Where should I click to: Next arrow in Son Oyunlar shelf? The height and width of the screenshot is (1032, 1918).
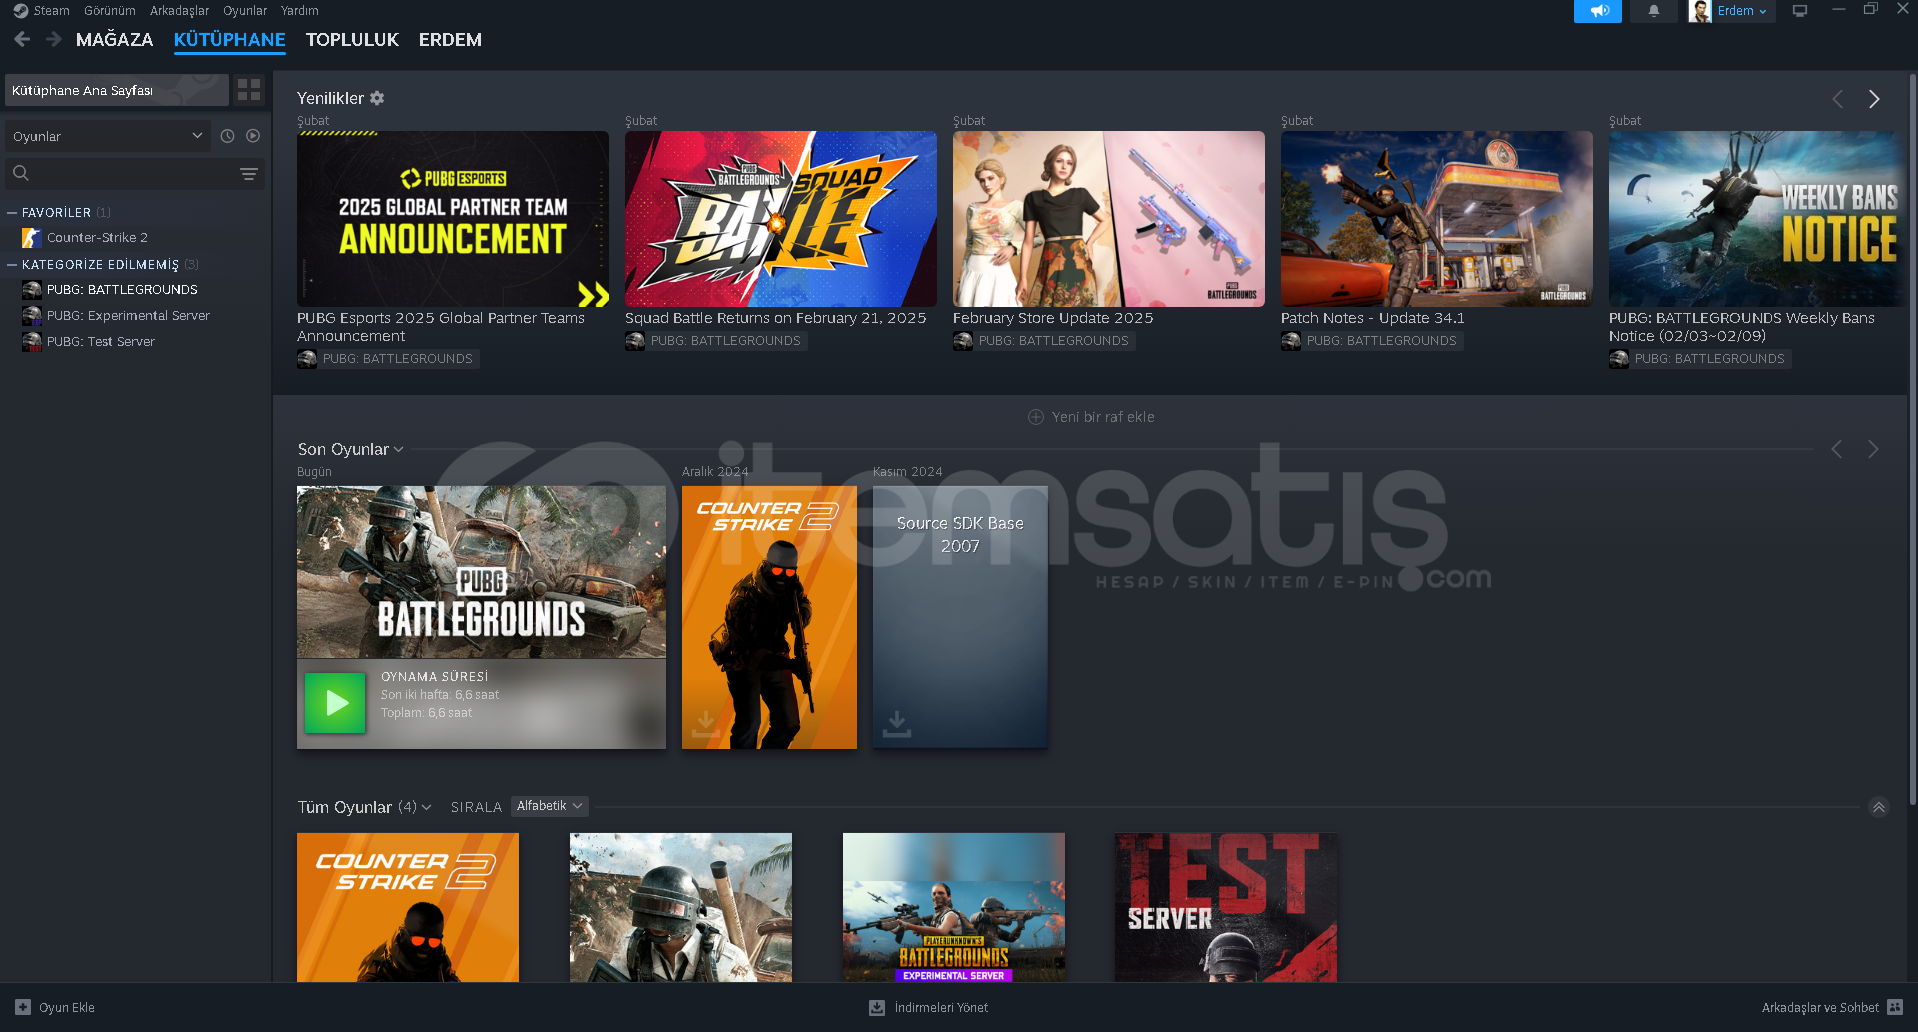(x=1873, y=450)
